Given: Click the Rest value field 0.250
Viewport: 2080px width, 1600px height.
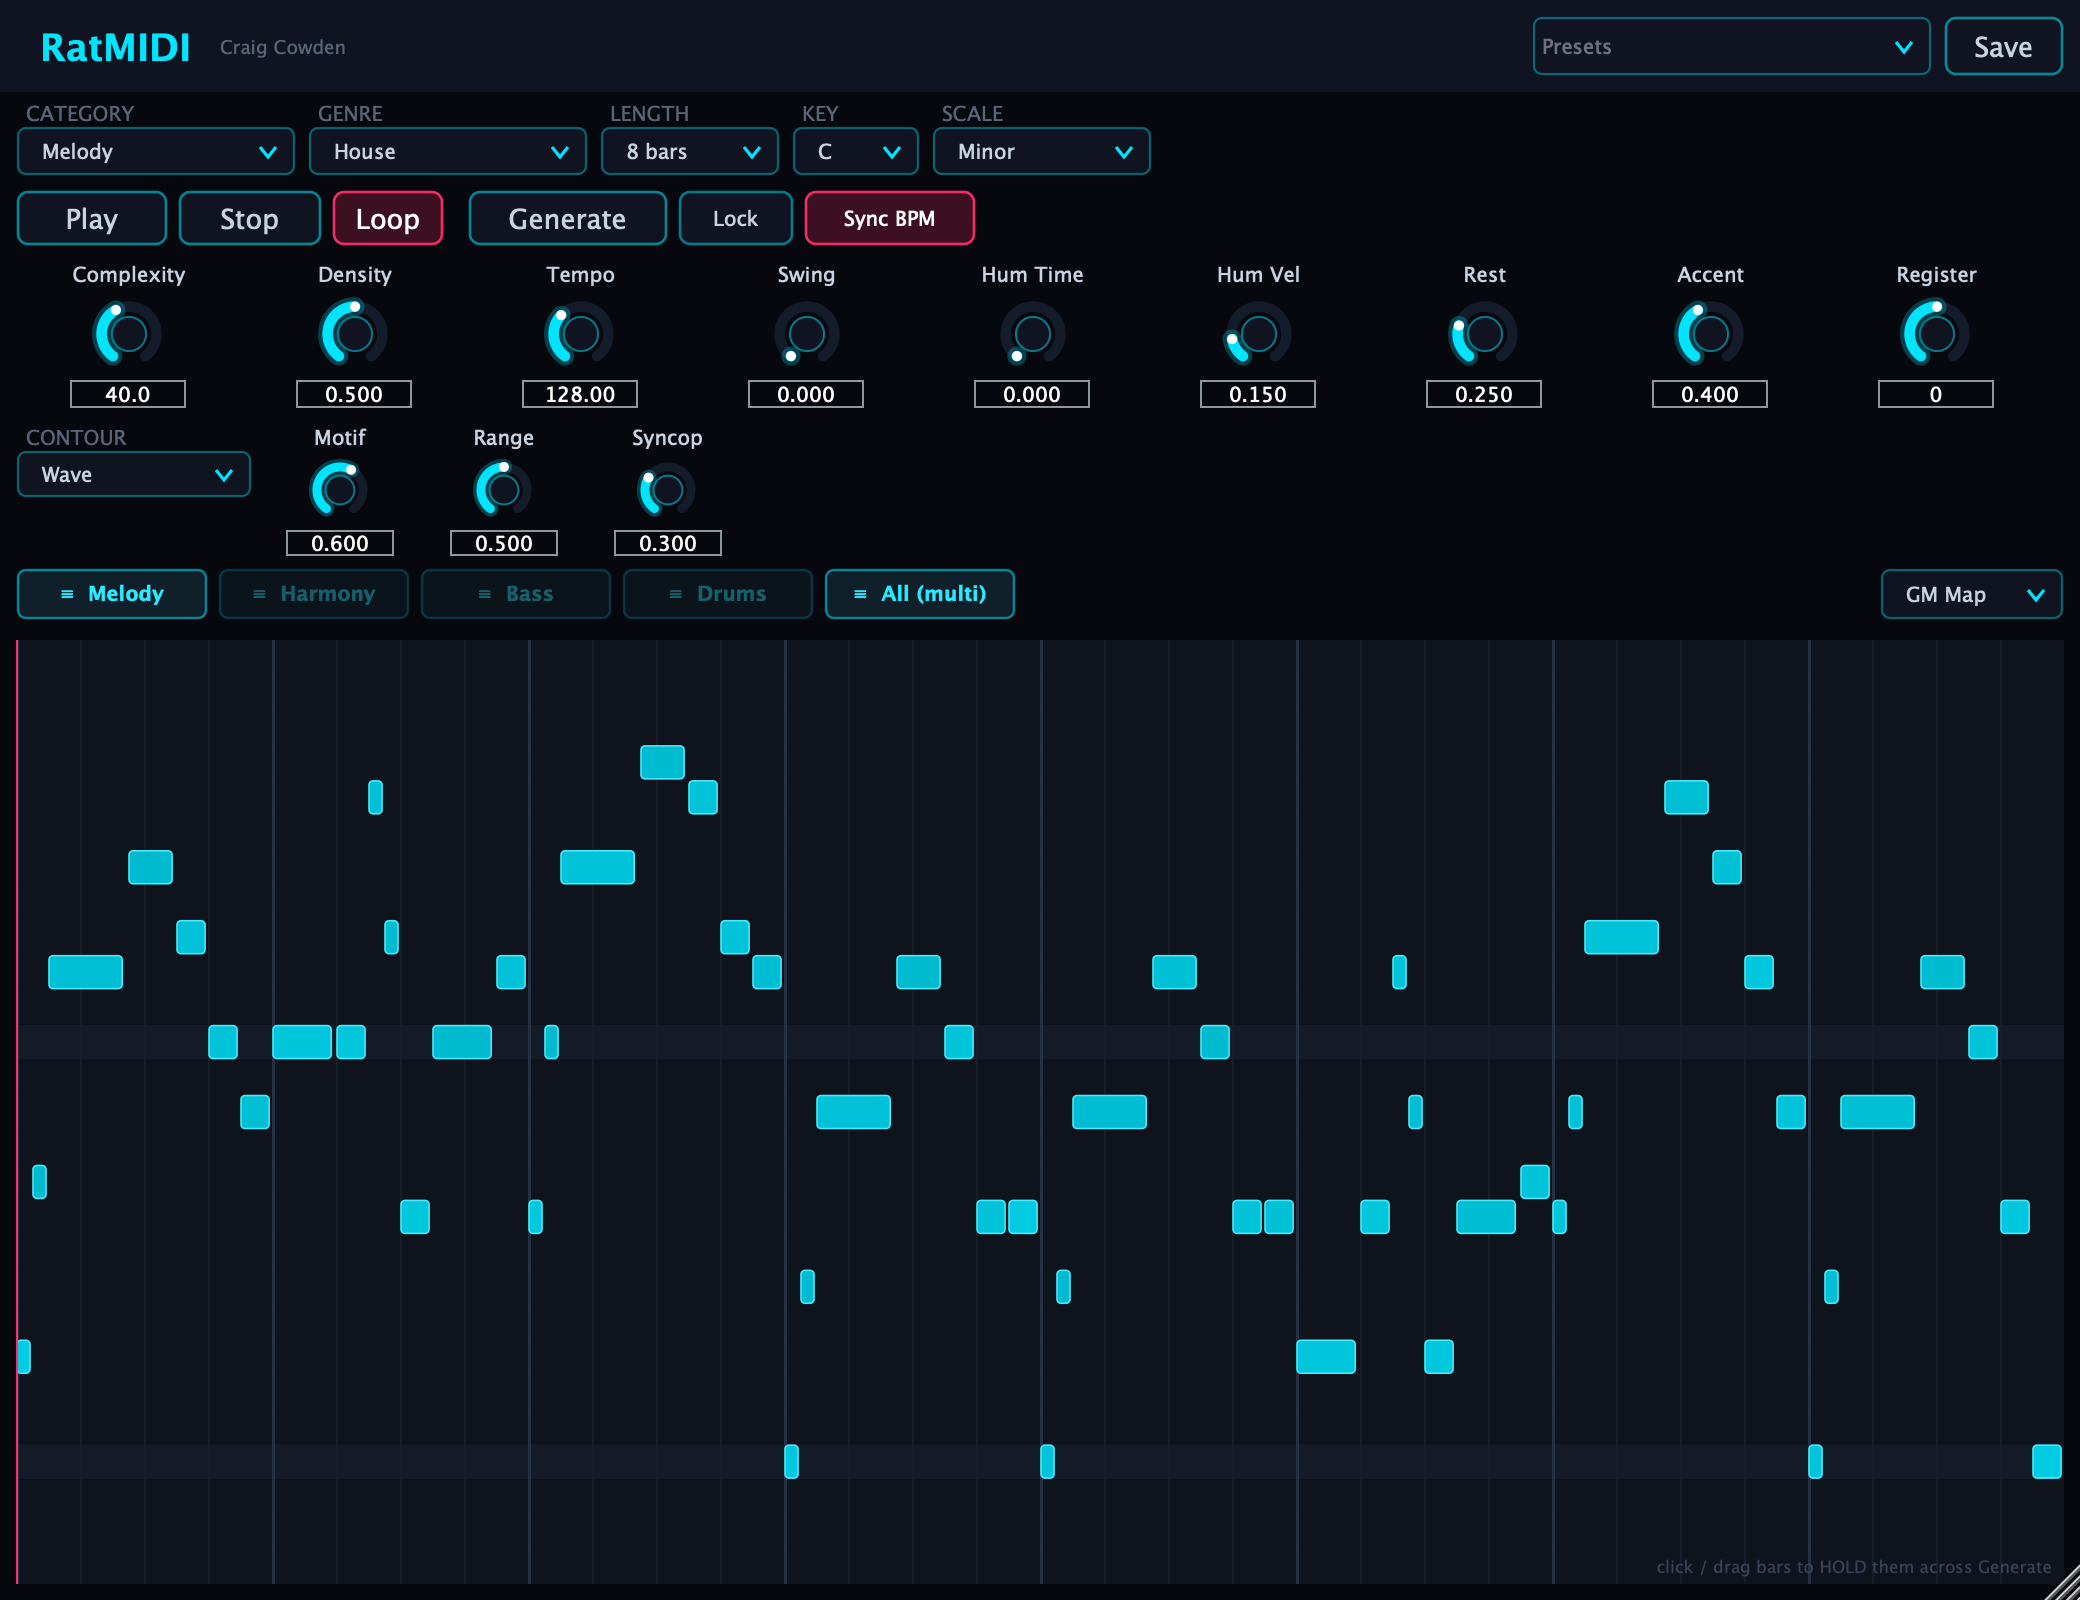Looking at the screenshot, I should click(1484, 394).
